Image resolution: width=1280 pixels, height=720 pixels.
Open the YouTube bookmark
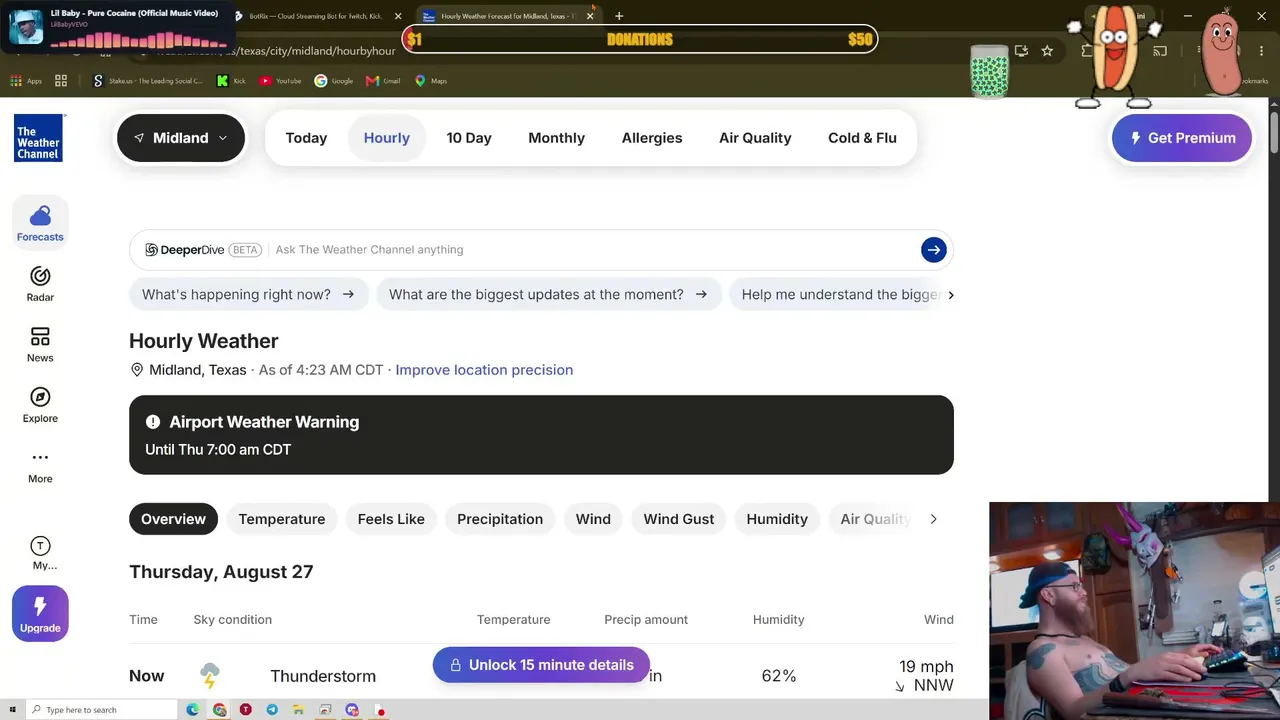pos(280,81)
